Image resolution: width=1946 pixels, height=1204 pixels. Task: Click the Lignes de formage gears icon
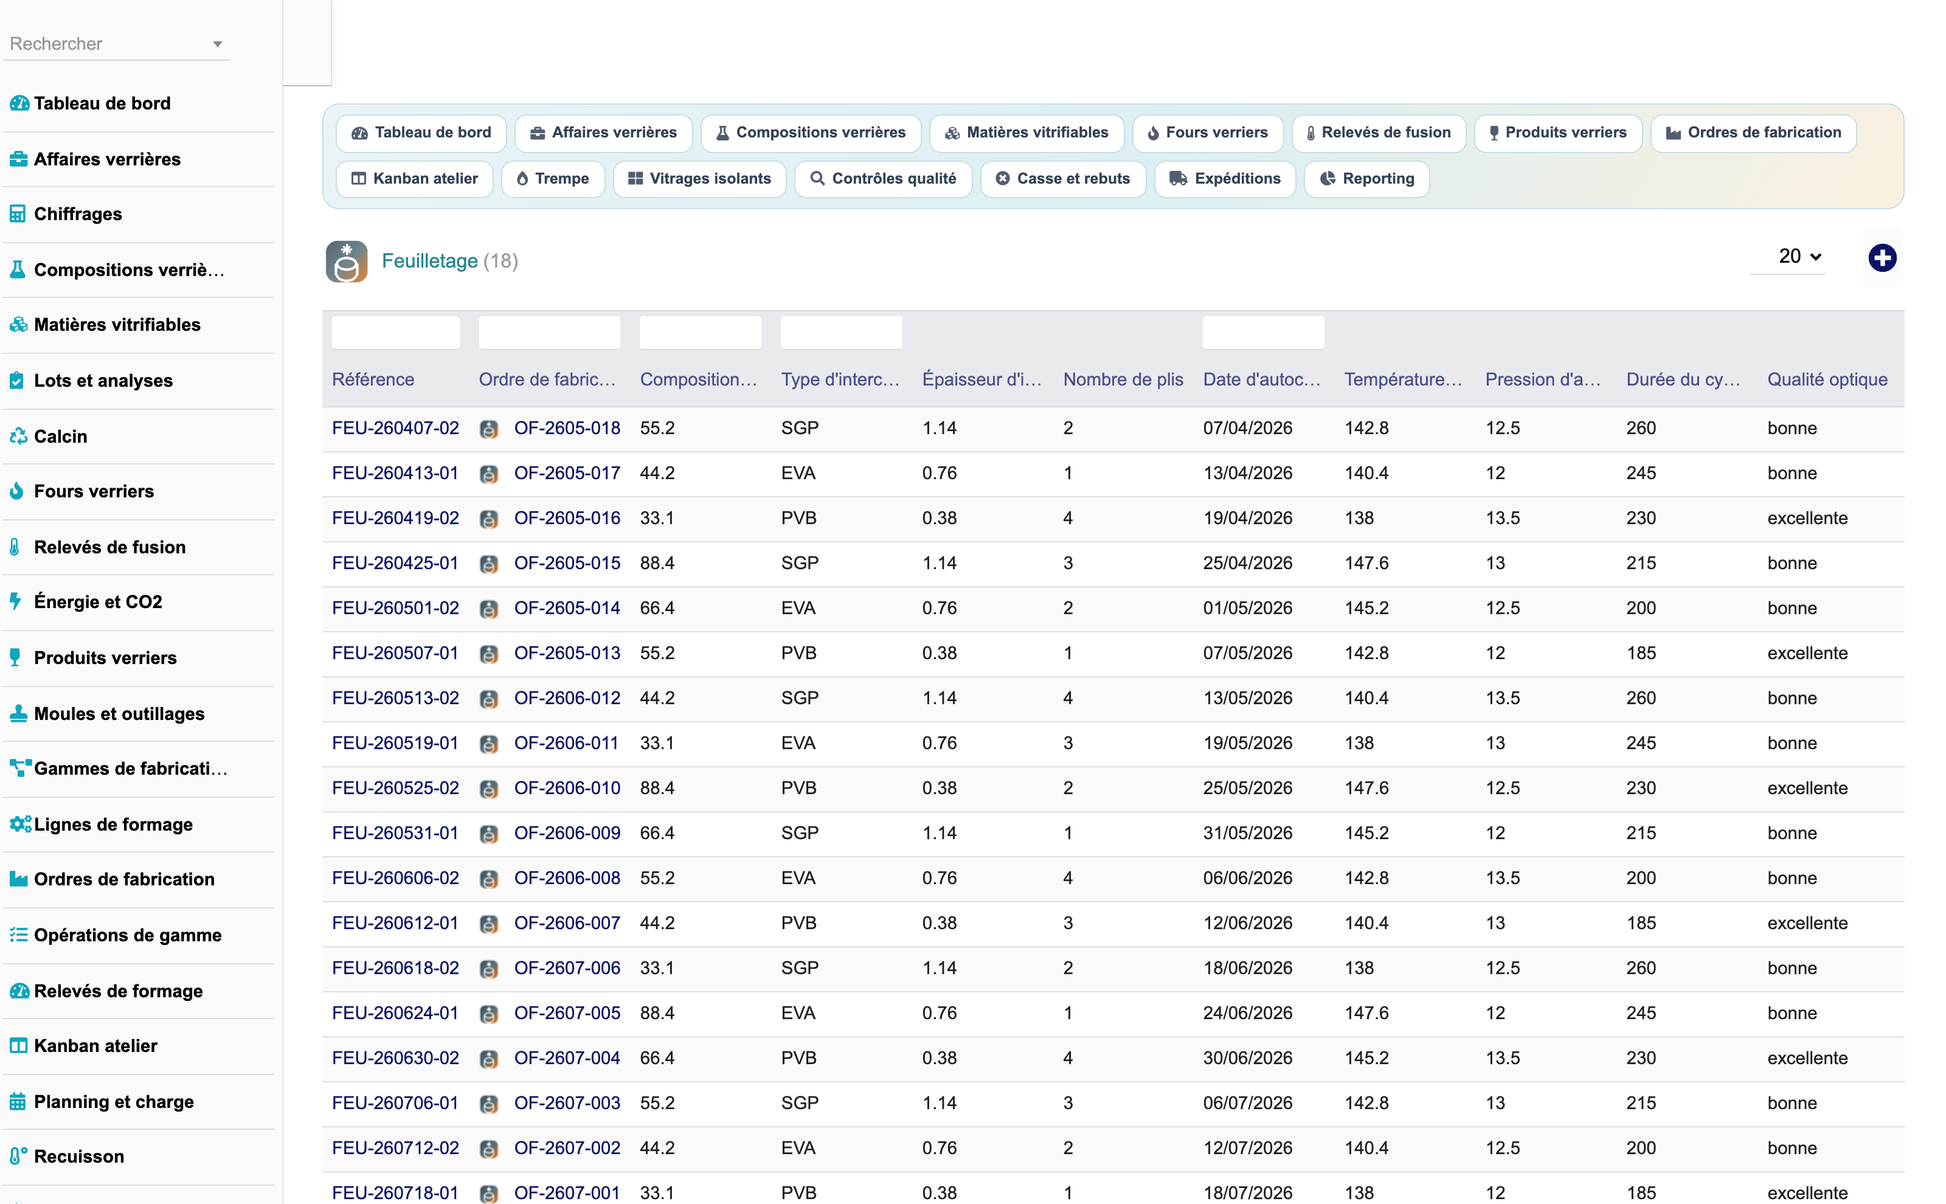pyautogui.click(x=20, y=825)
